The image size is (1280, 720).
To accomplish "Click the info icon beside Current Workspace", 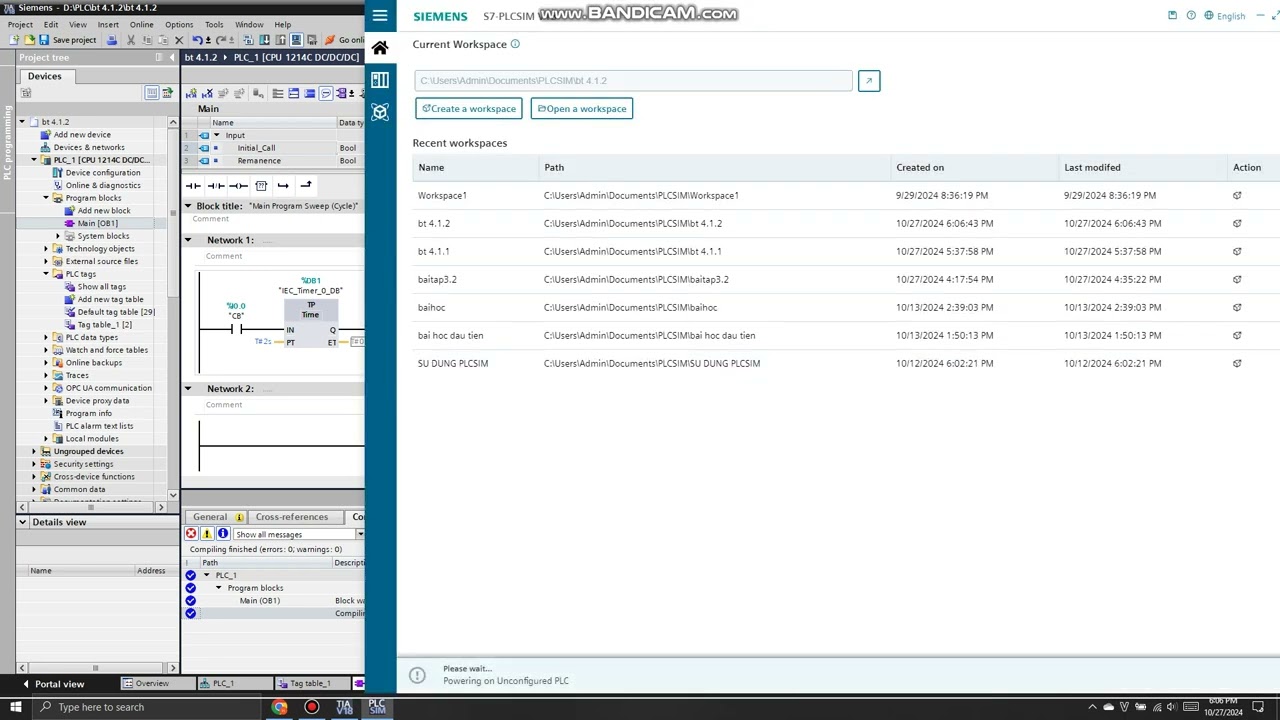I will (515, 44).
